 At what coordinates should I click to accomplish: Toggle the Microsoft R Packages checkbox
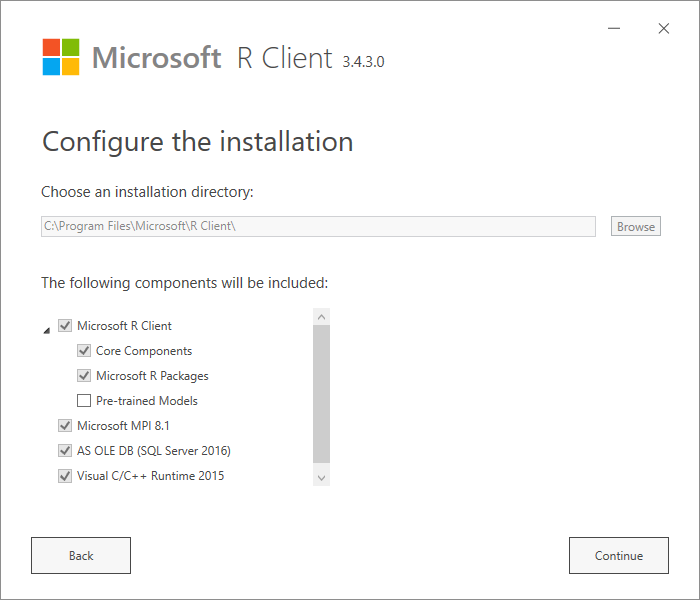85,376
